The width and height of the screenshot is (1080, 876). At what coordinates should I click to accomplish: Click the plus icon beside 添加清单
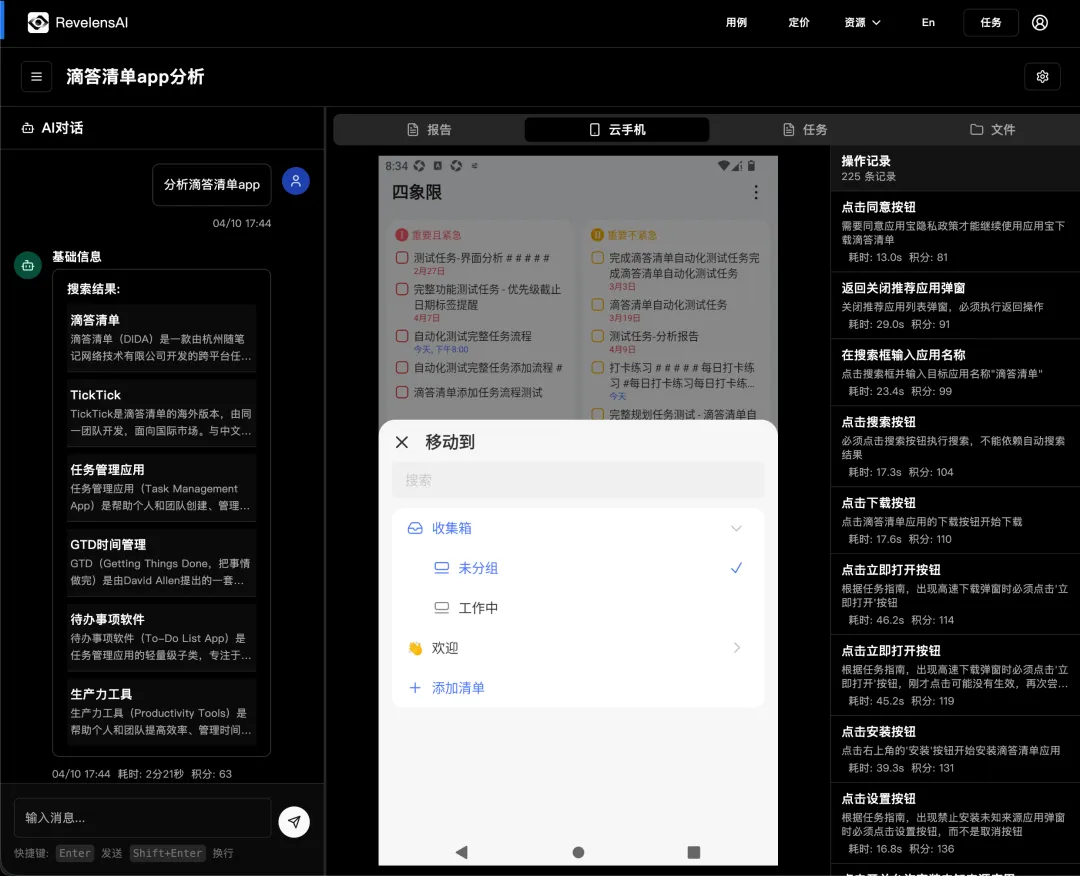415,688
